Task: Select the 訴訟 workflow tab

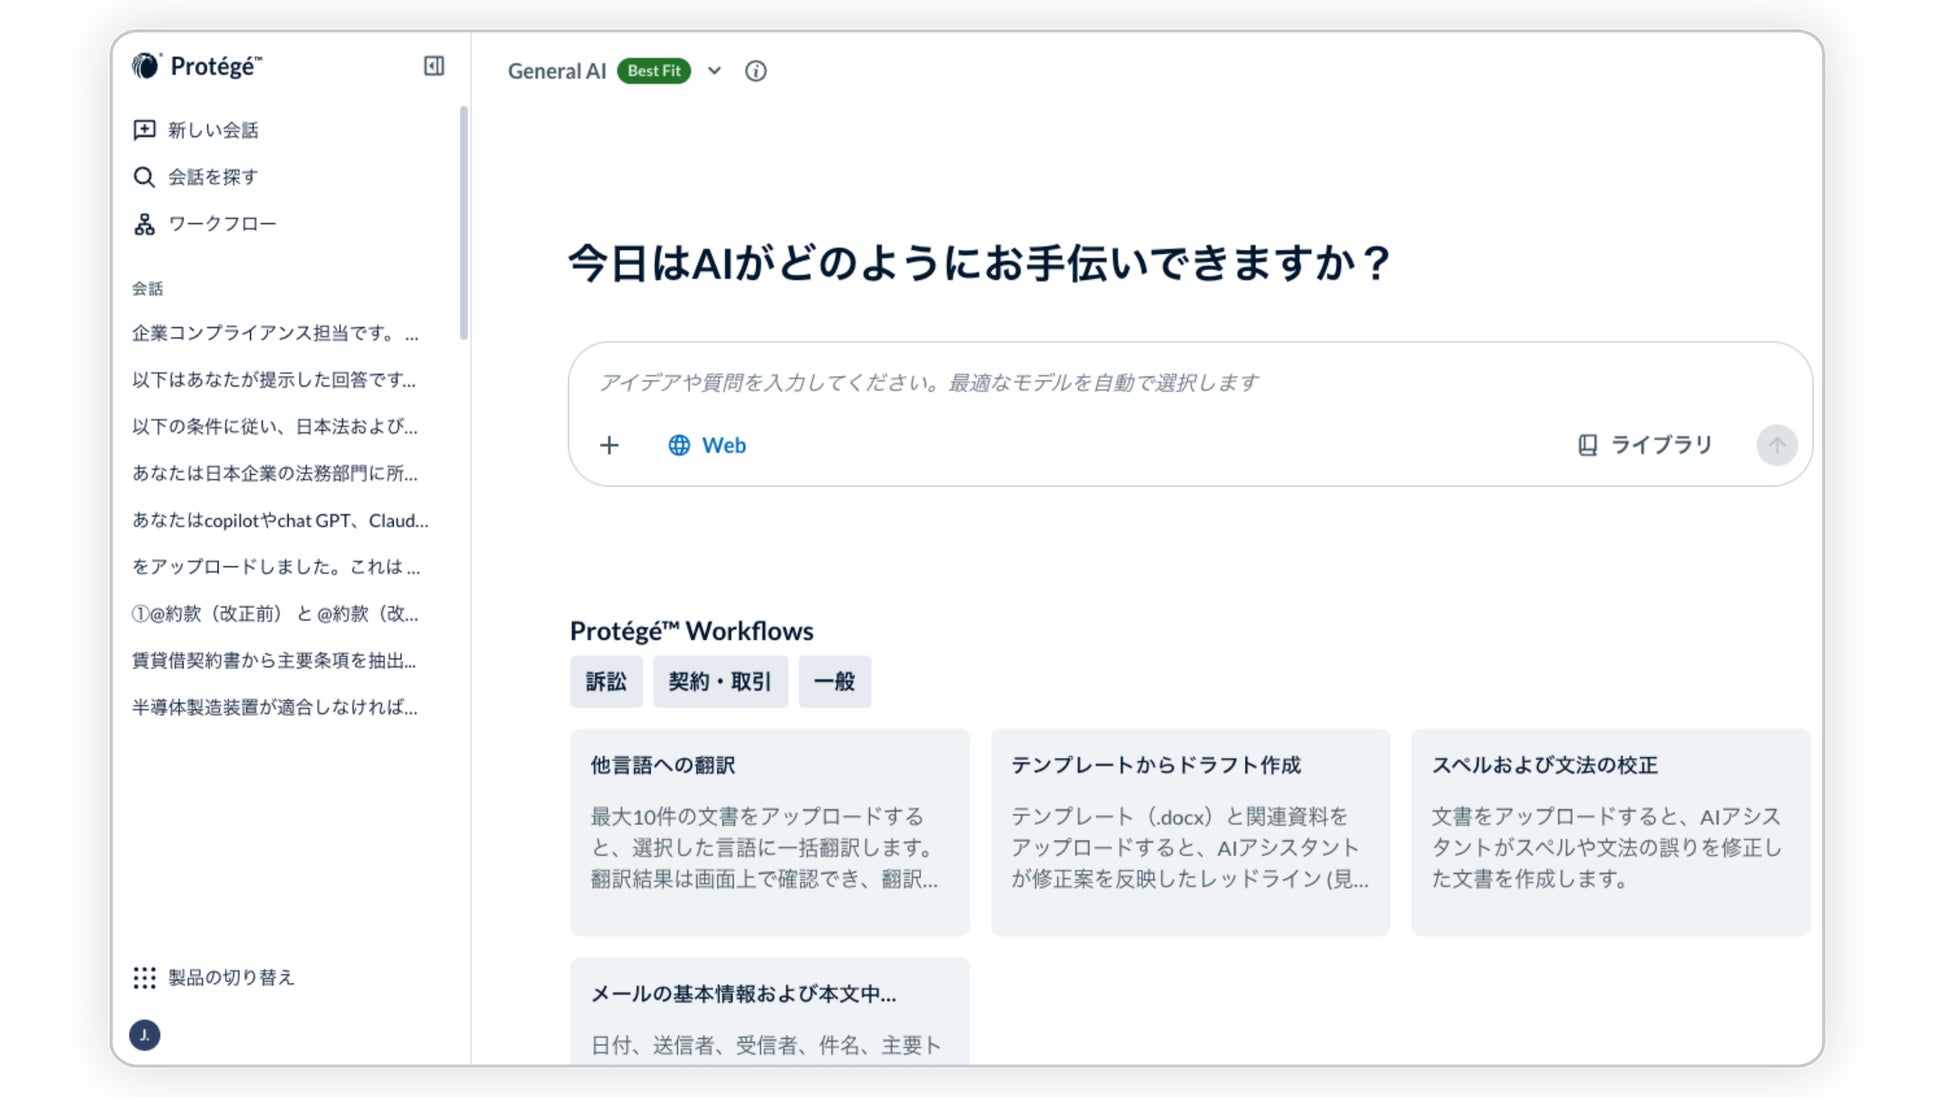Action: [x=606, y=682]
